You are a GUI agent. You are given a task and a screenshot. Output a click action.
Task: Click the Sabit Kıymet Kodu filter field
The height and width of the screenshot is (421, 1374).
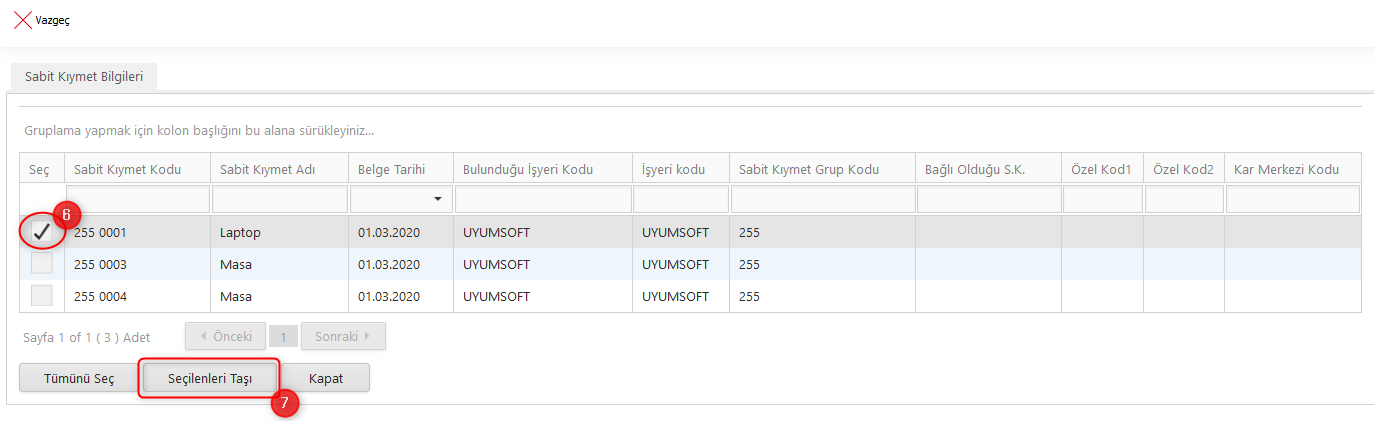(x=138, y=199)
